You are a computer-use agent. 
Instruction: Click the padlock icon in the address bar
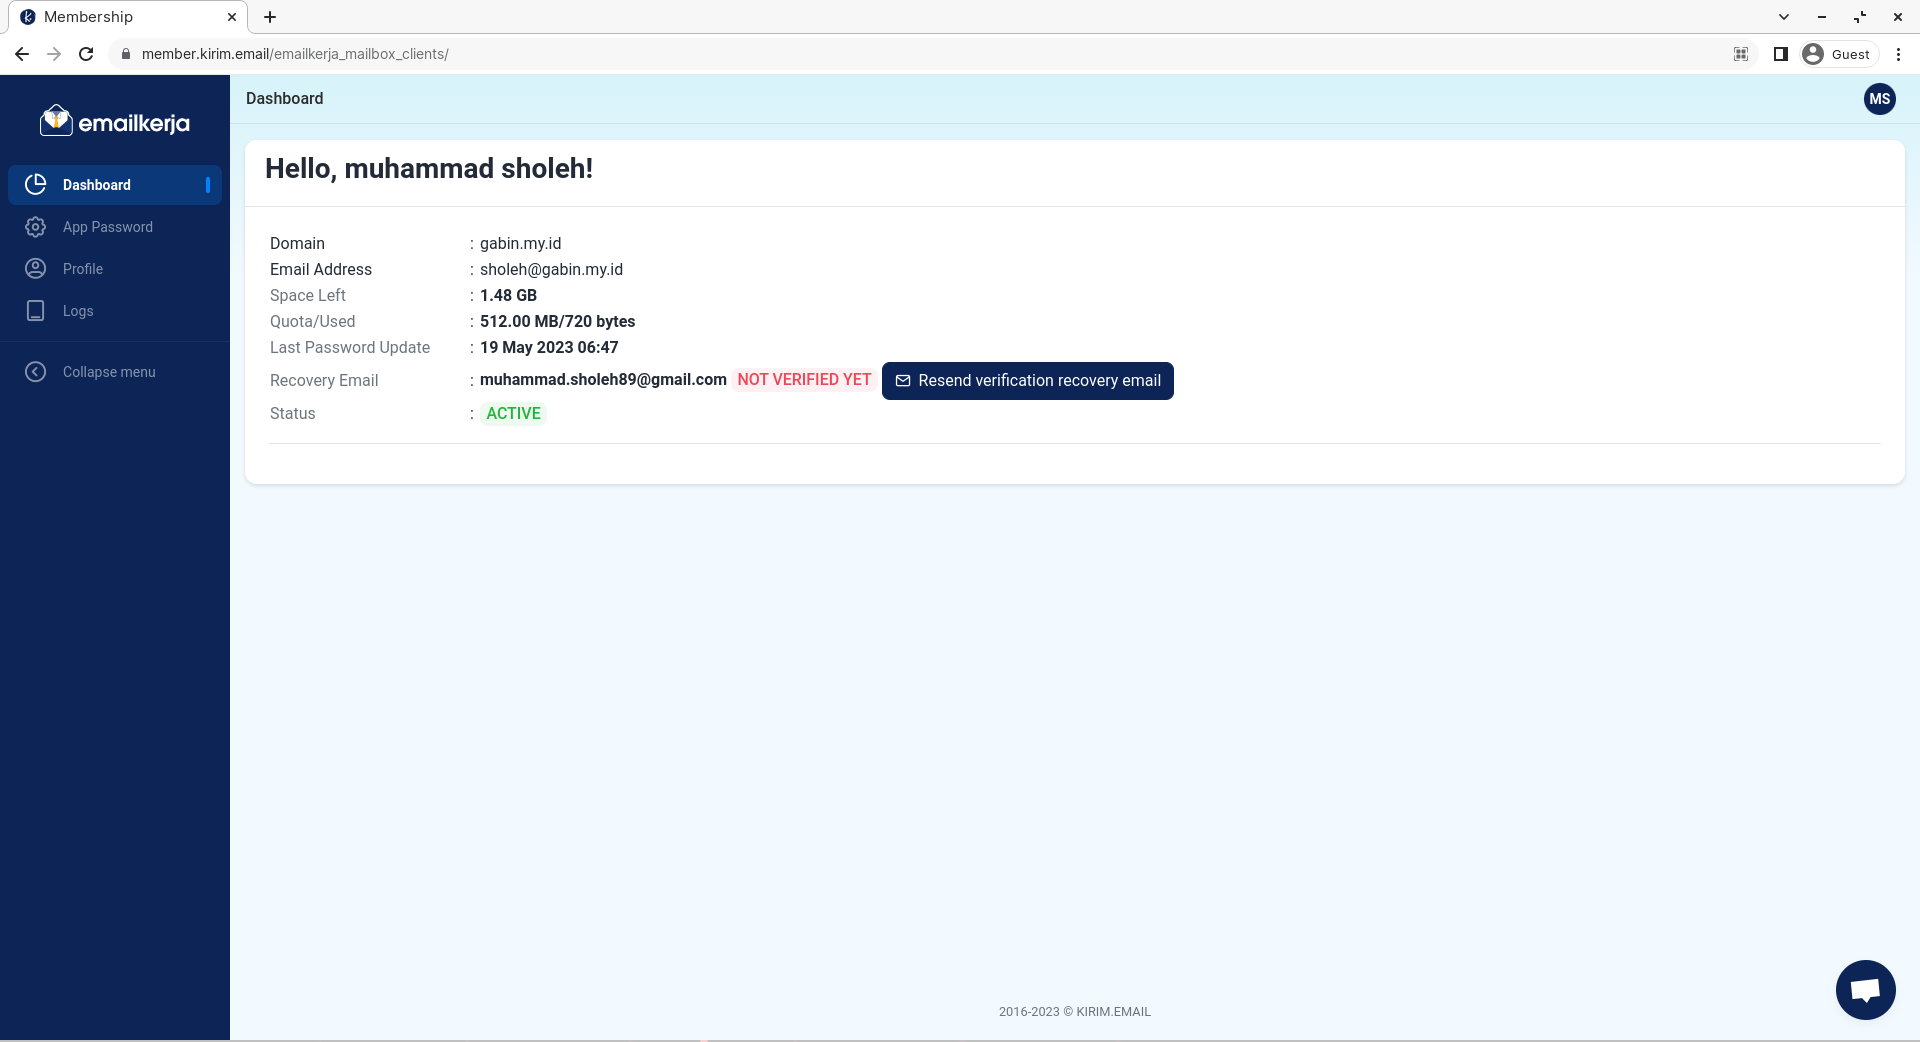click(126, 54)
